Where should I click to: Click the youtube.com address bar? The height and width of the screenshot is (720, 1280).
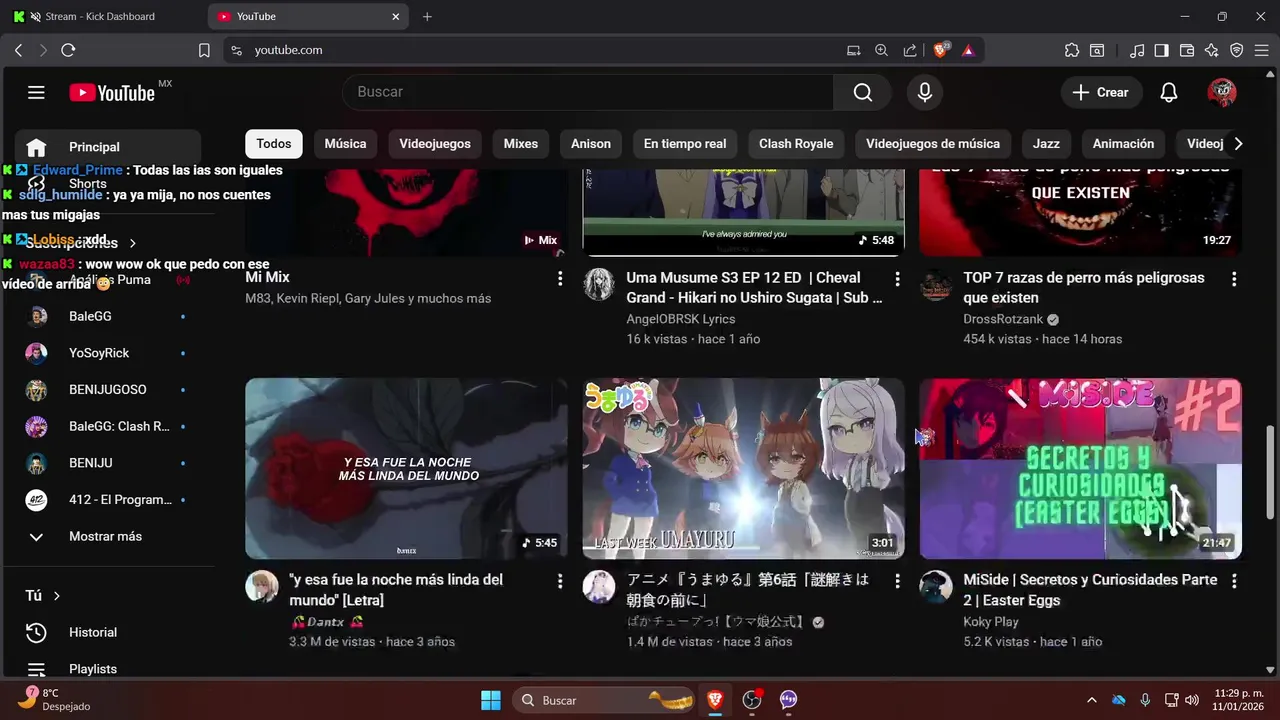point(530,50)
